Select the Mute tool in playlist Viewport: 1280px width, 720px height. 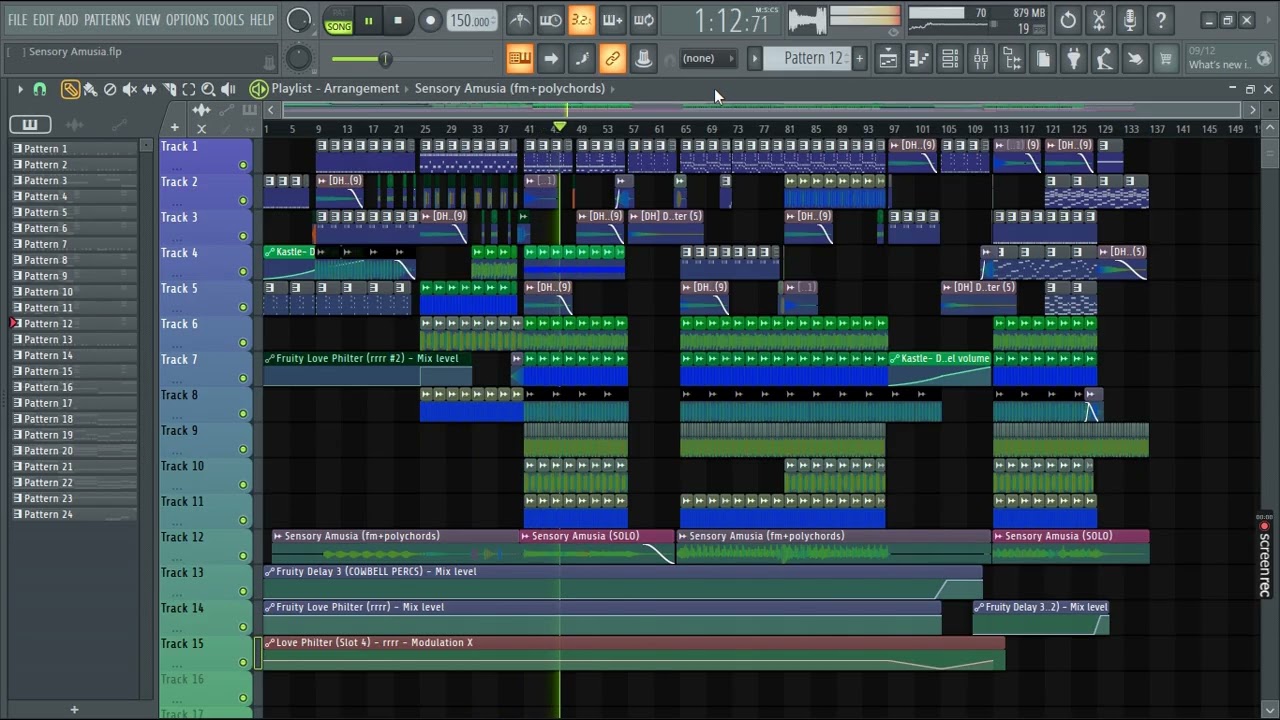coord(130,89)
